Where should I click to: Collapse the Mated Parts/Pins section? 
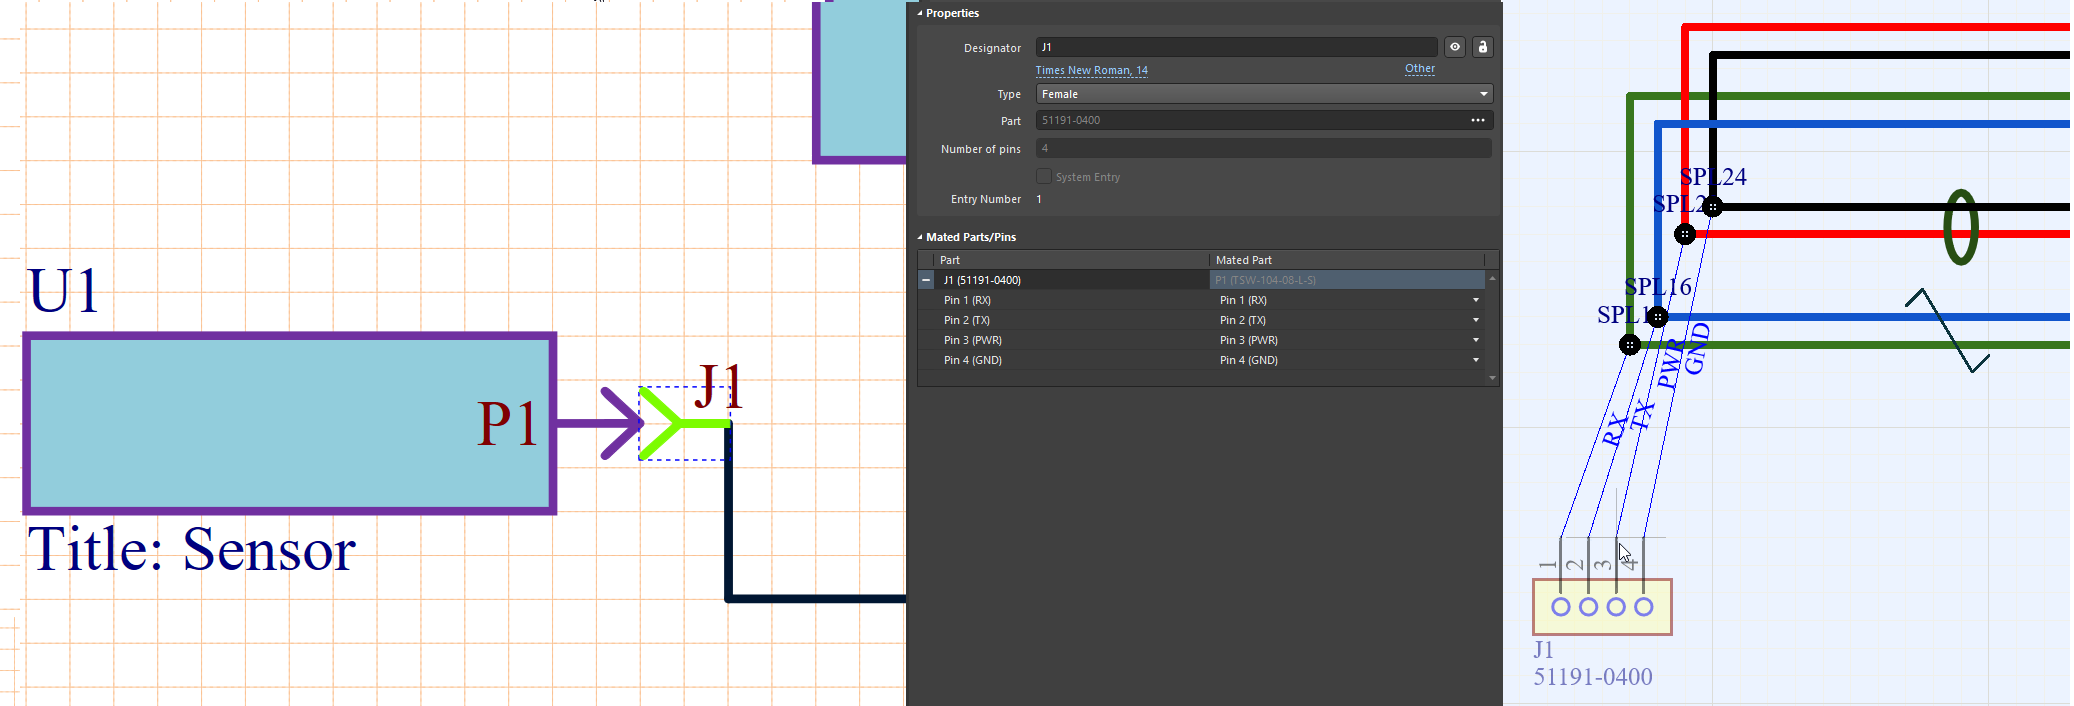pyautogui.click(x=920, y=237)
